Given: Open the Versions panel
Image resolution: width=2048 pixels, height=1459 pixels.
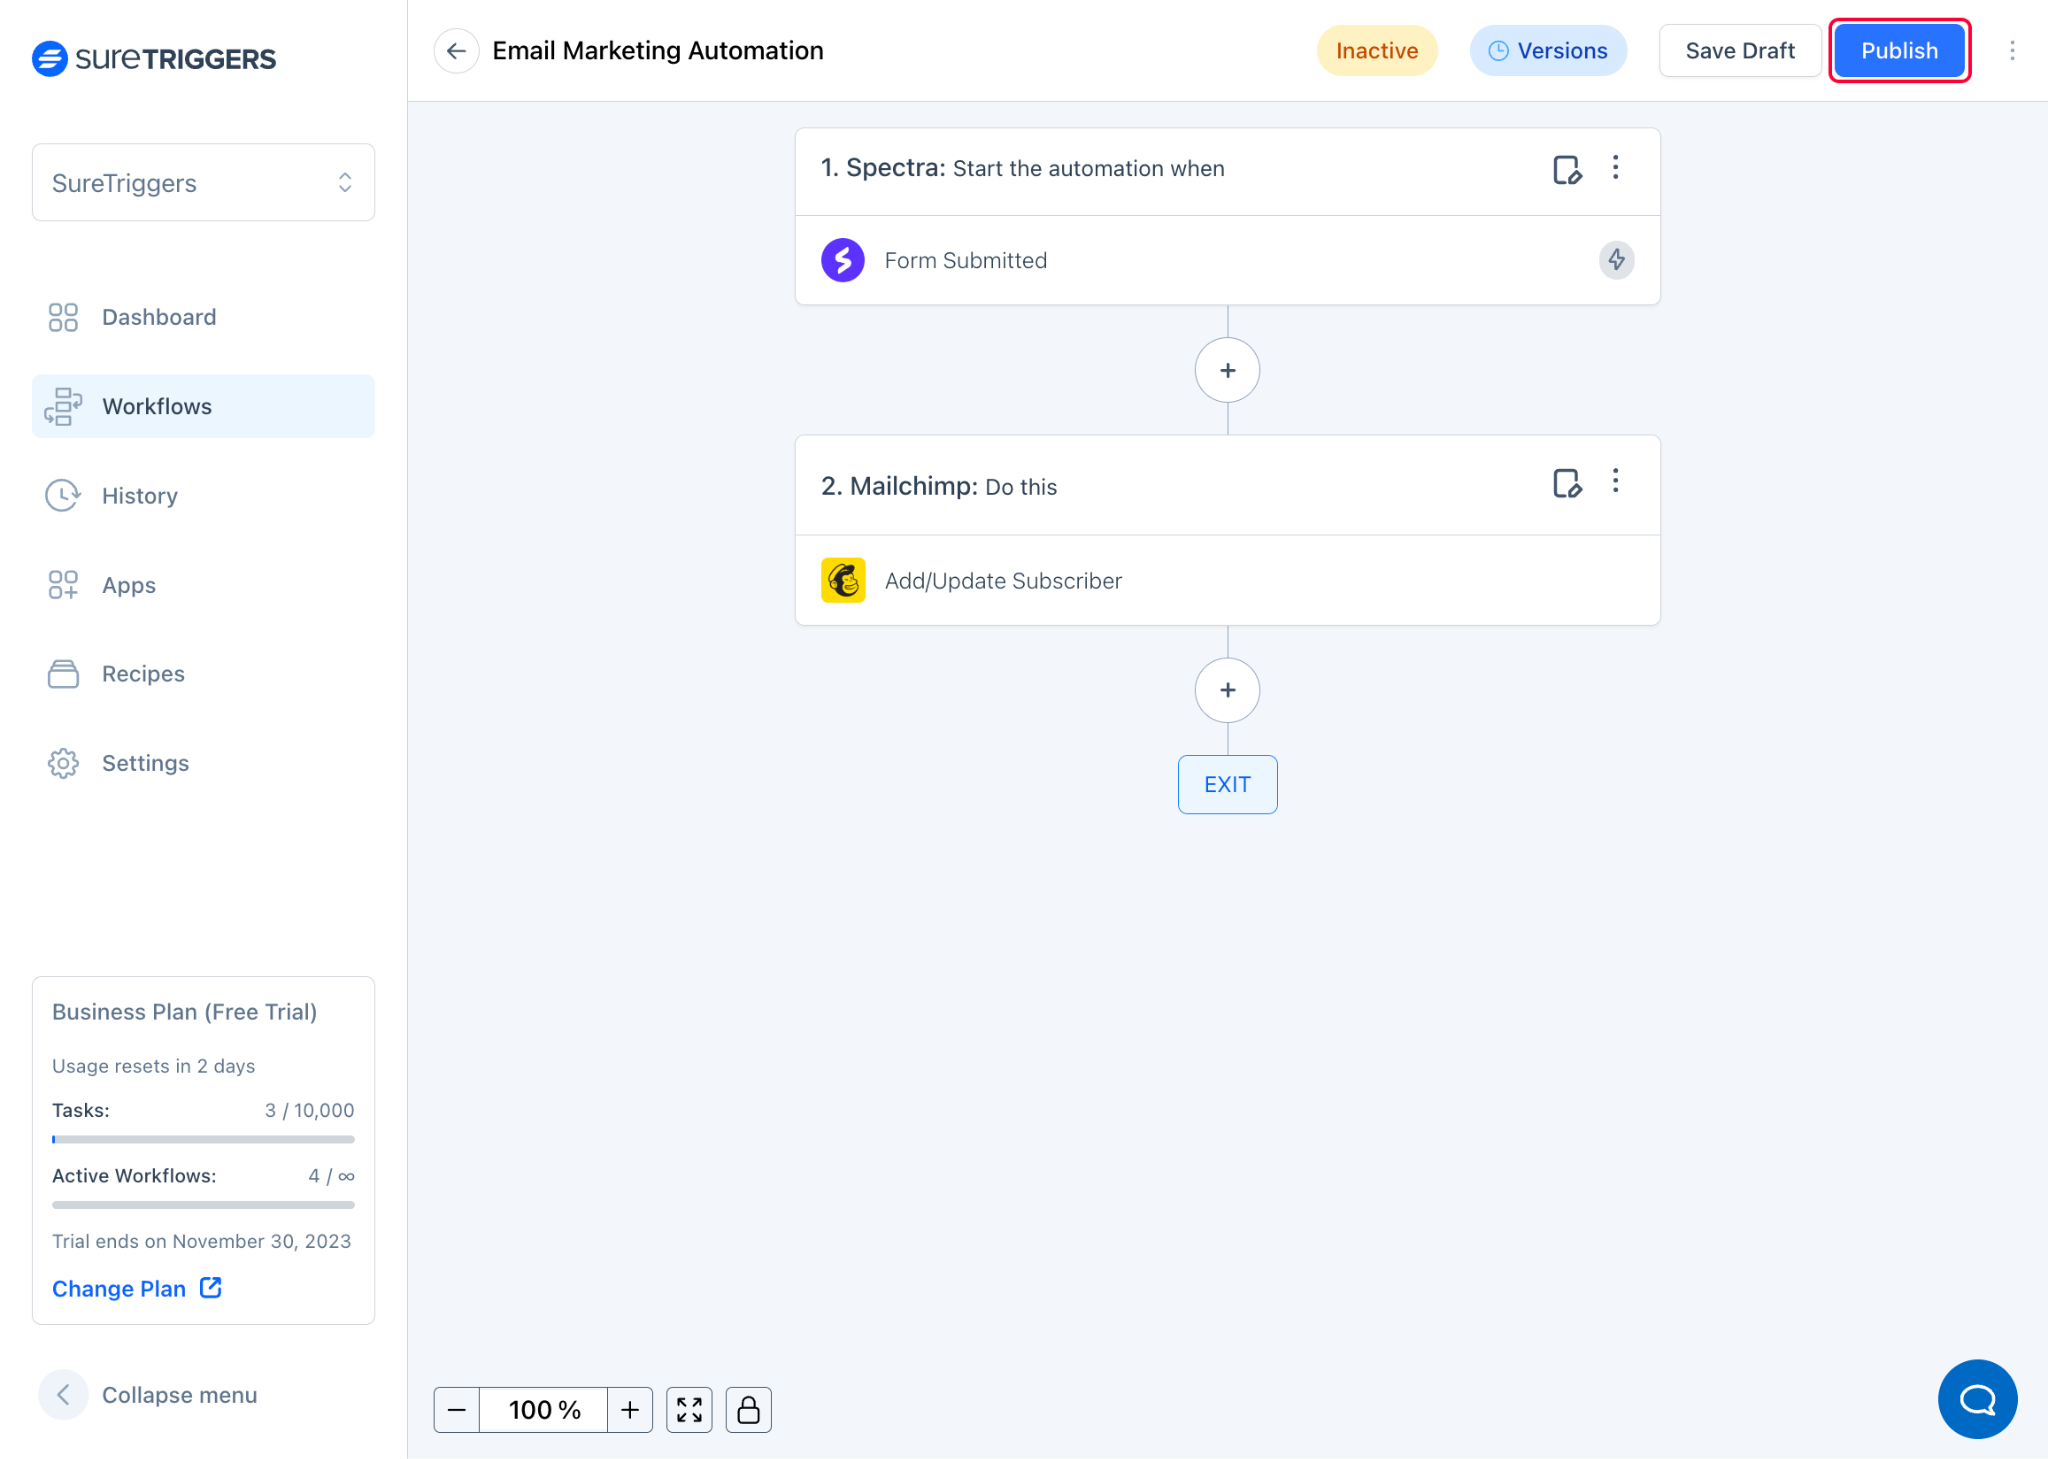Looking at the screenshot, I should pos(1548,50).
